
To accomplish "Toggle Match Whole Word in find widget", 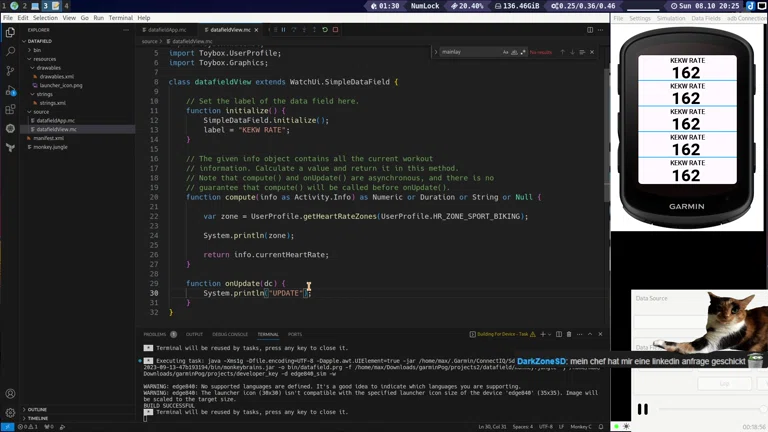I will pos(515,52).
